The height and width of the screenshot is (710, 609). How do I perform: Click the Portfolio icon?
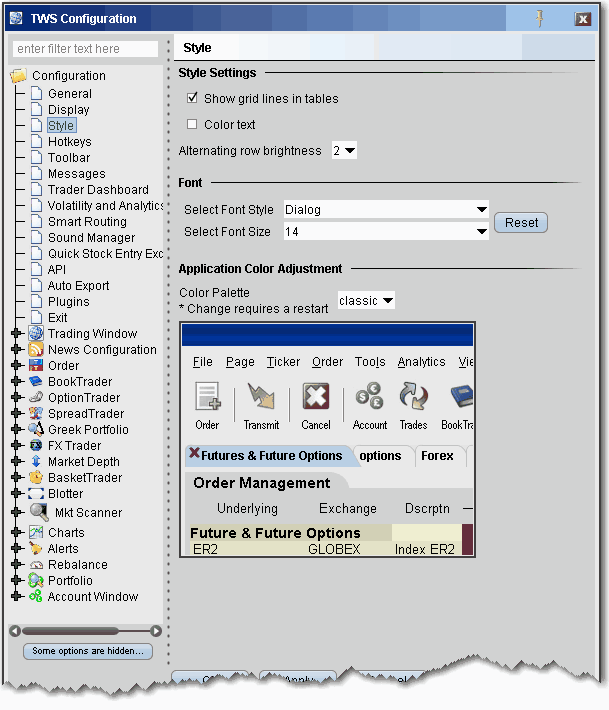[x=36, y=580]
